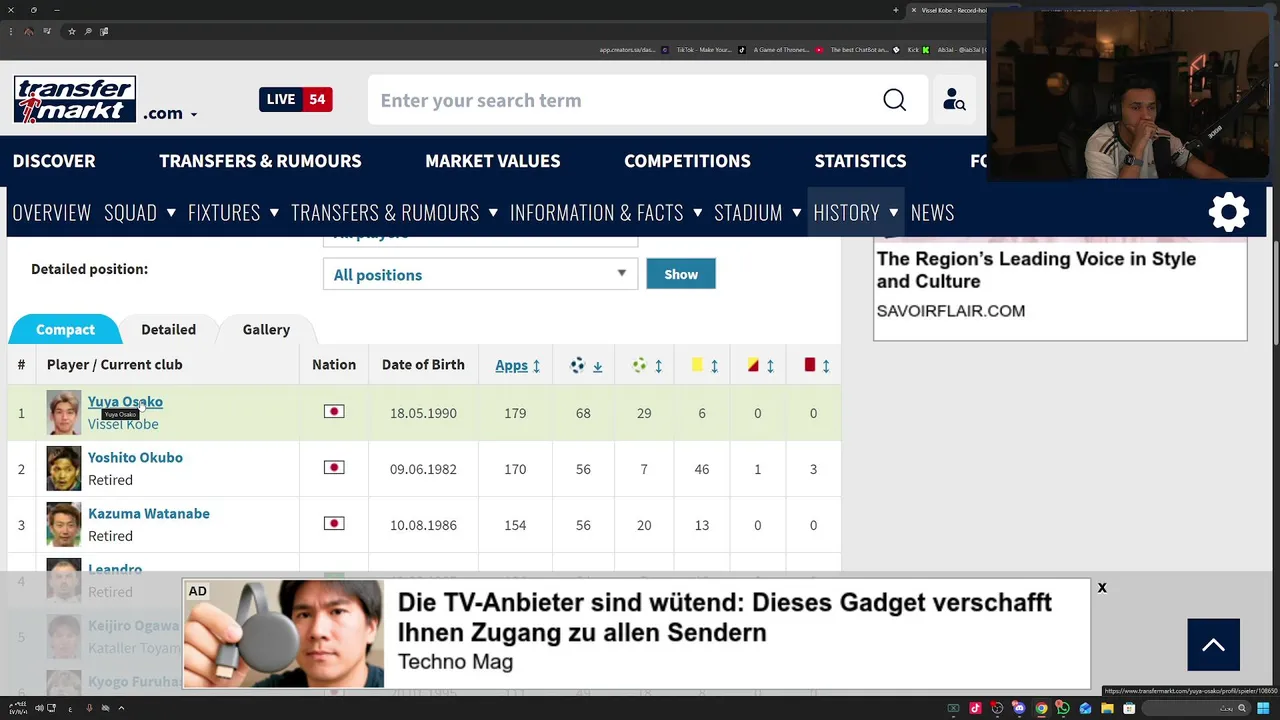Screen dimensions: 1280x720
Task: Click the Transfermarkt logo
Action: coord(75,99)
